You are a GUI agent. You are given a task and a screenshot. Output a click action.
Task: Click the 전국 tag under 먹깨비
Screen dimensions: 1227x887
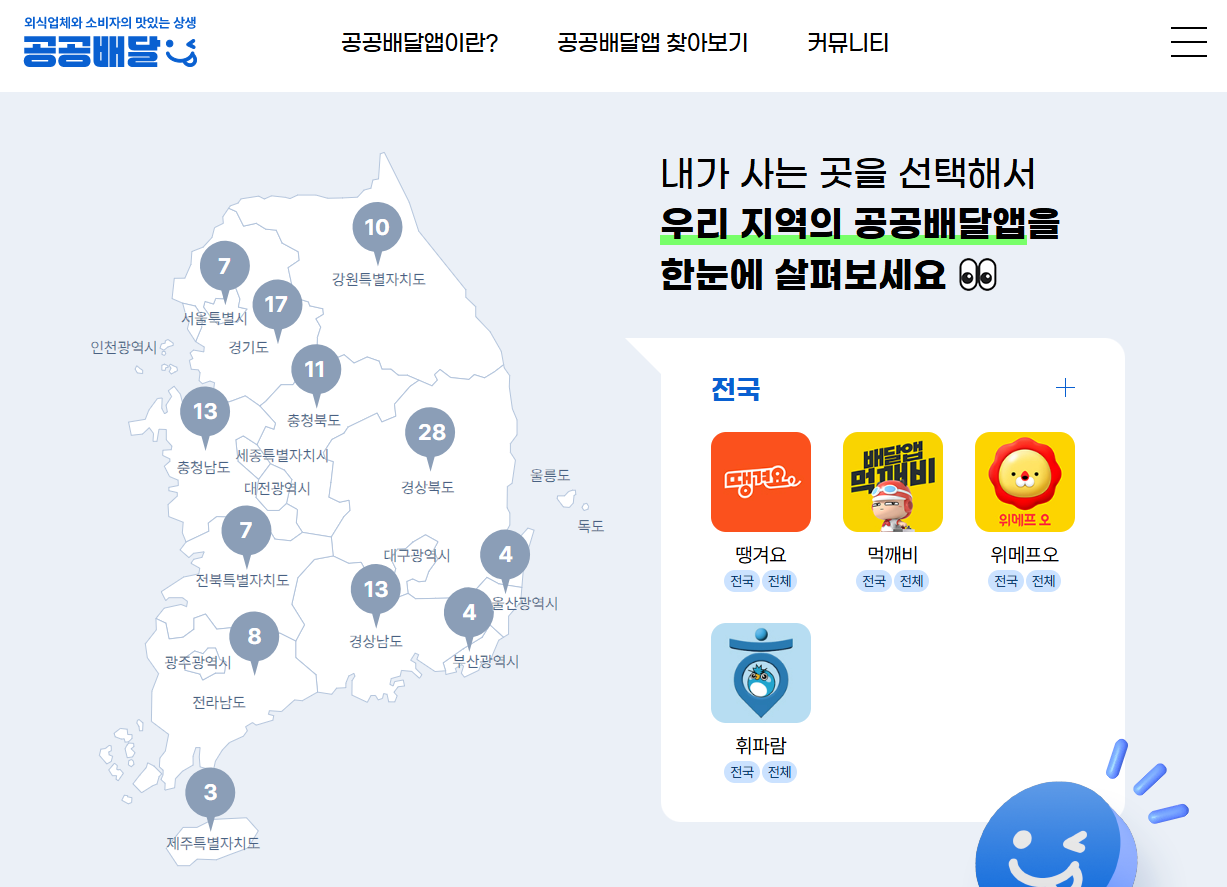click(x=874, y=581)
